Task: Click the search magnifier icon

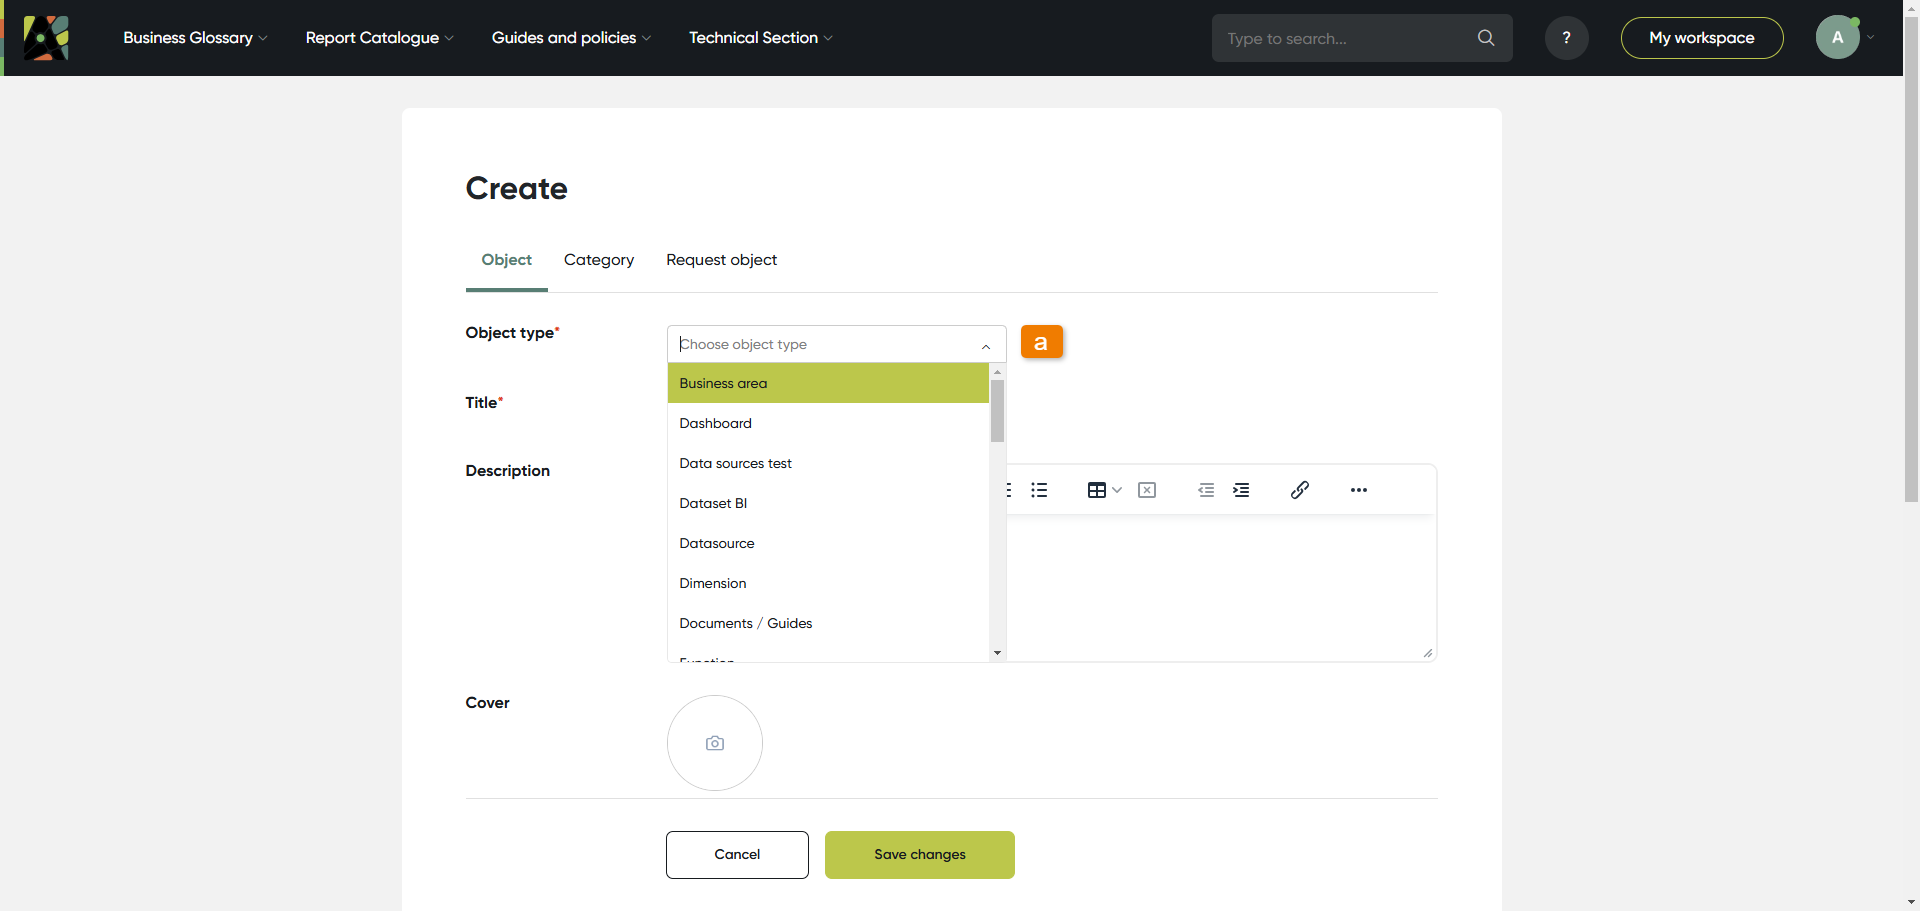Action: pyautogui.click(x=1486, y=38)
